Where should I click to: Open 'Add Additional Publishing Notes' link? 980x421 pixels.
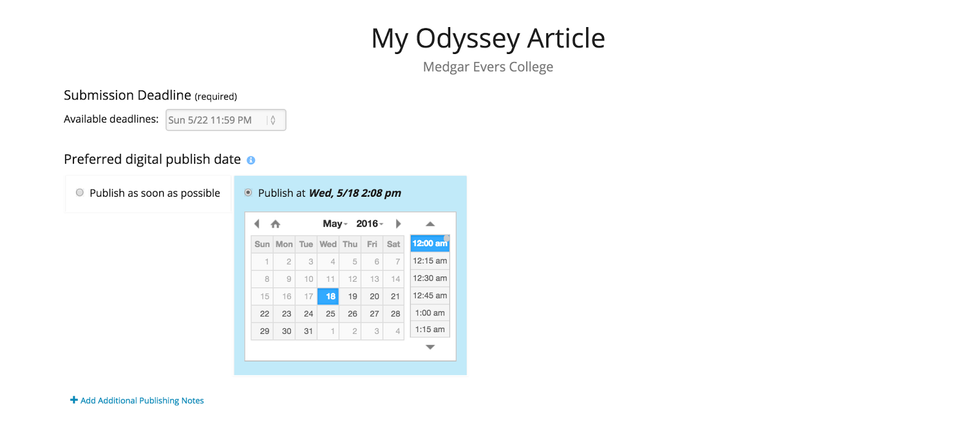coord(142,400)
